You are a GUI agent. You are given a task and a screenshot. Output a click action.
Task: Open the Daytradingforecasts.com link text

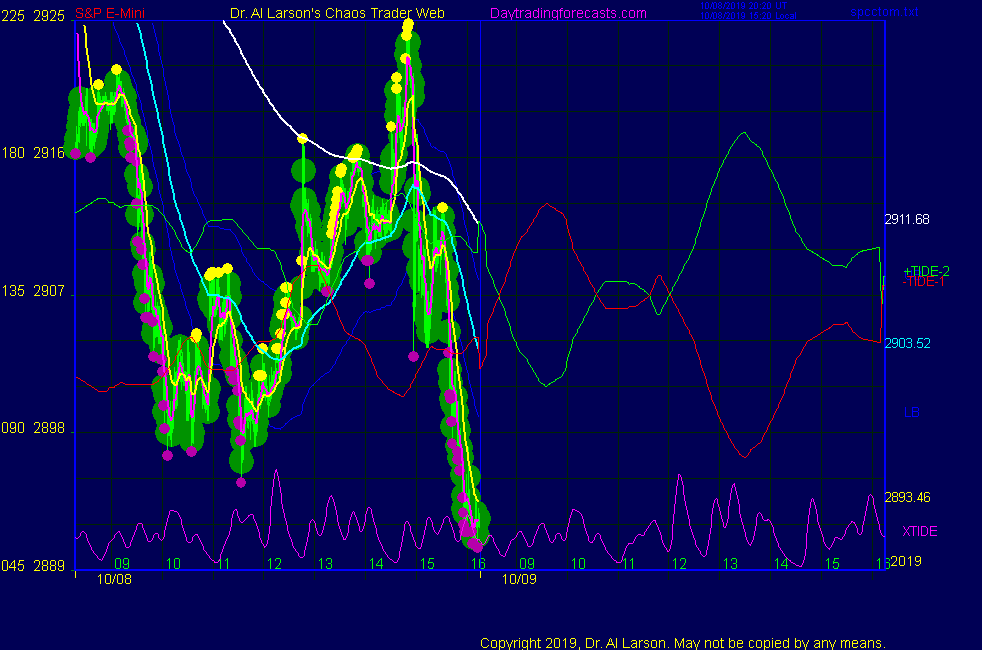point(568,14)
